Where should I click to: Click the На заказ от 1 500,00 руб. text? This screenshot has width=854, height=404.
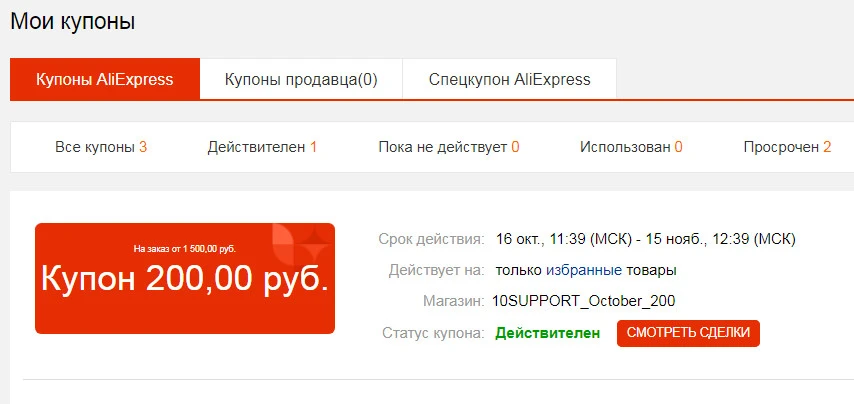(185, 249)
